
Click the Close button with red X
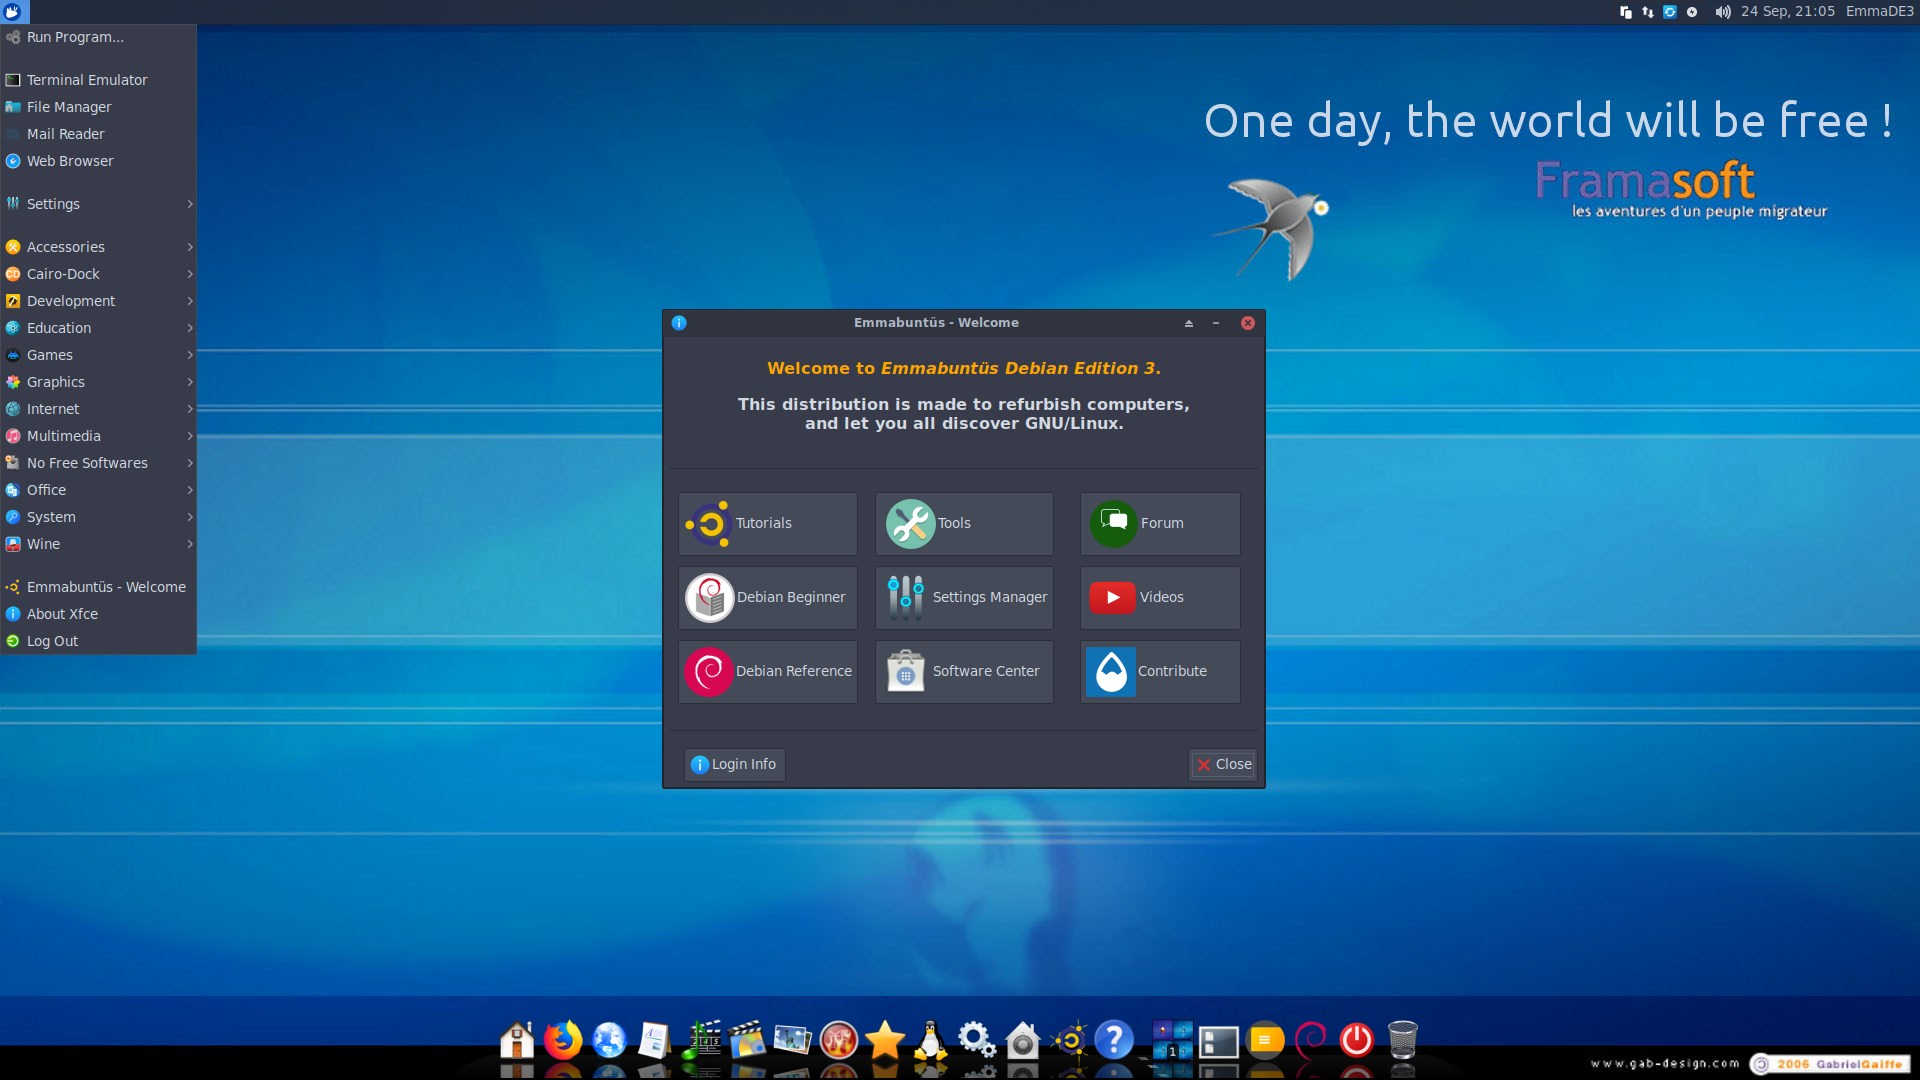coord(1223,764)
